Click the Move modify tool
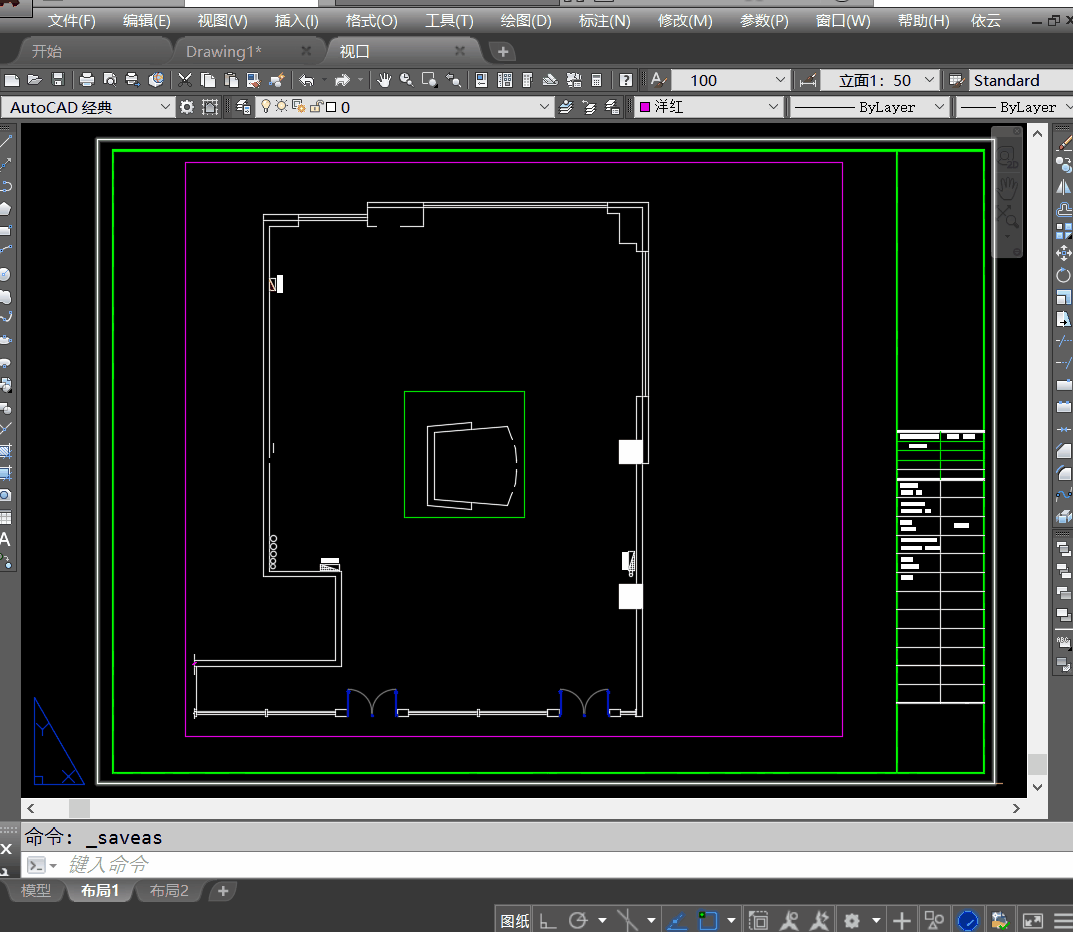Image resolution: width=1073 pixels, height=932 pixels. tap(1064, 253)
